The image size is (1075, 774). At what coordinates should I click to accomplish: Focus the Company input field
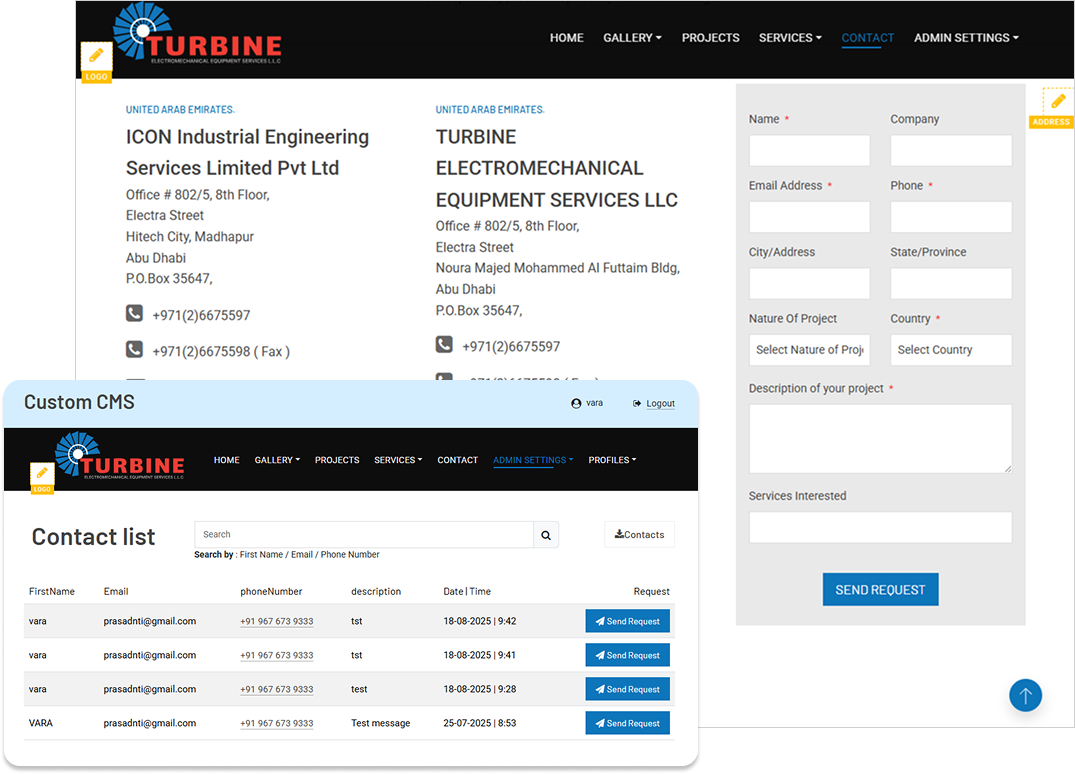point(951,150)
